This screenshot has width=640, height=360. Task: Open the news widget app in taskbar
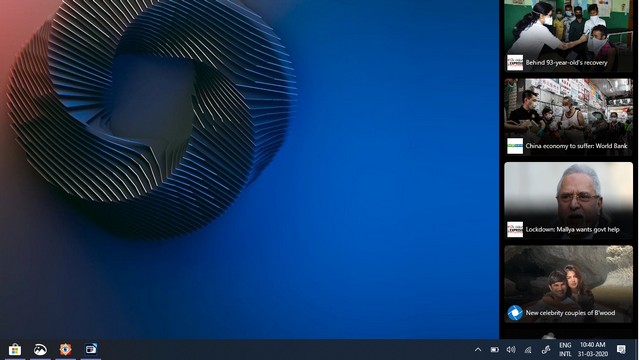coord(91,349)
